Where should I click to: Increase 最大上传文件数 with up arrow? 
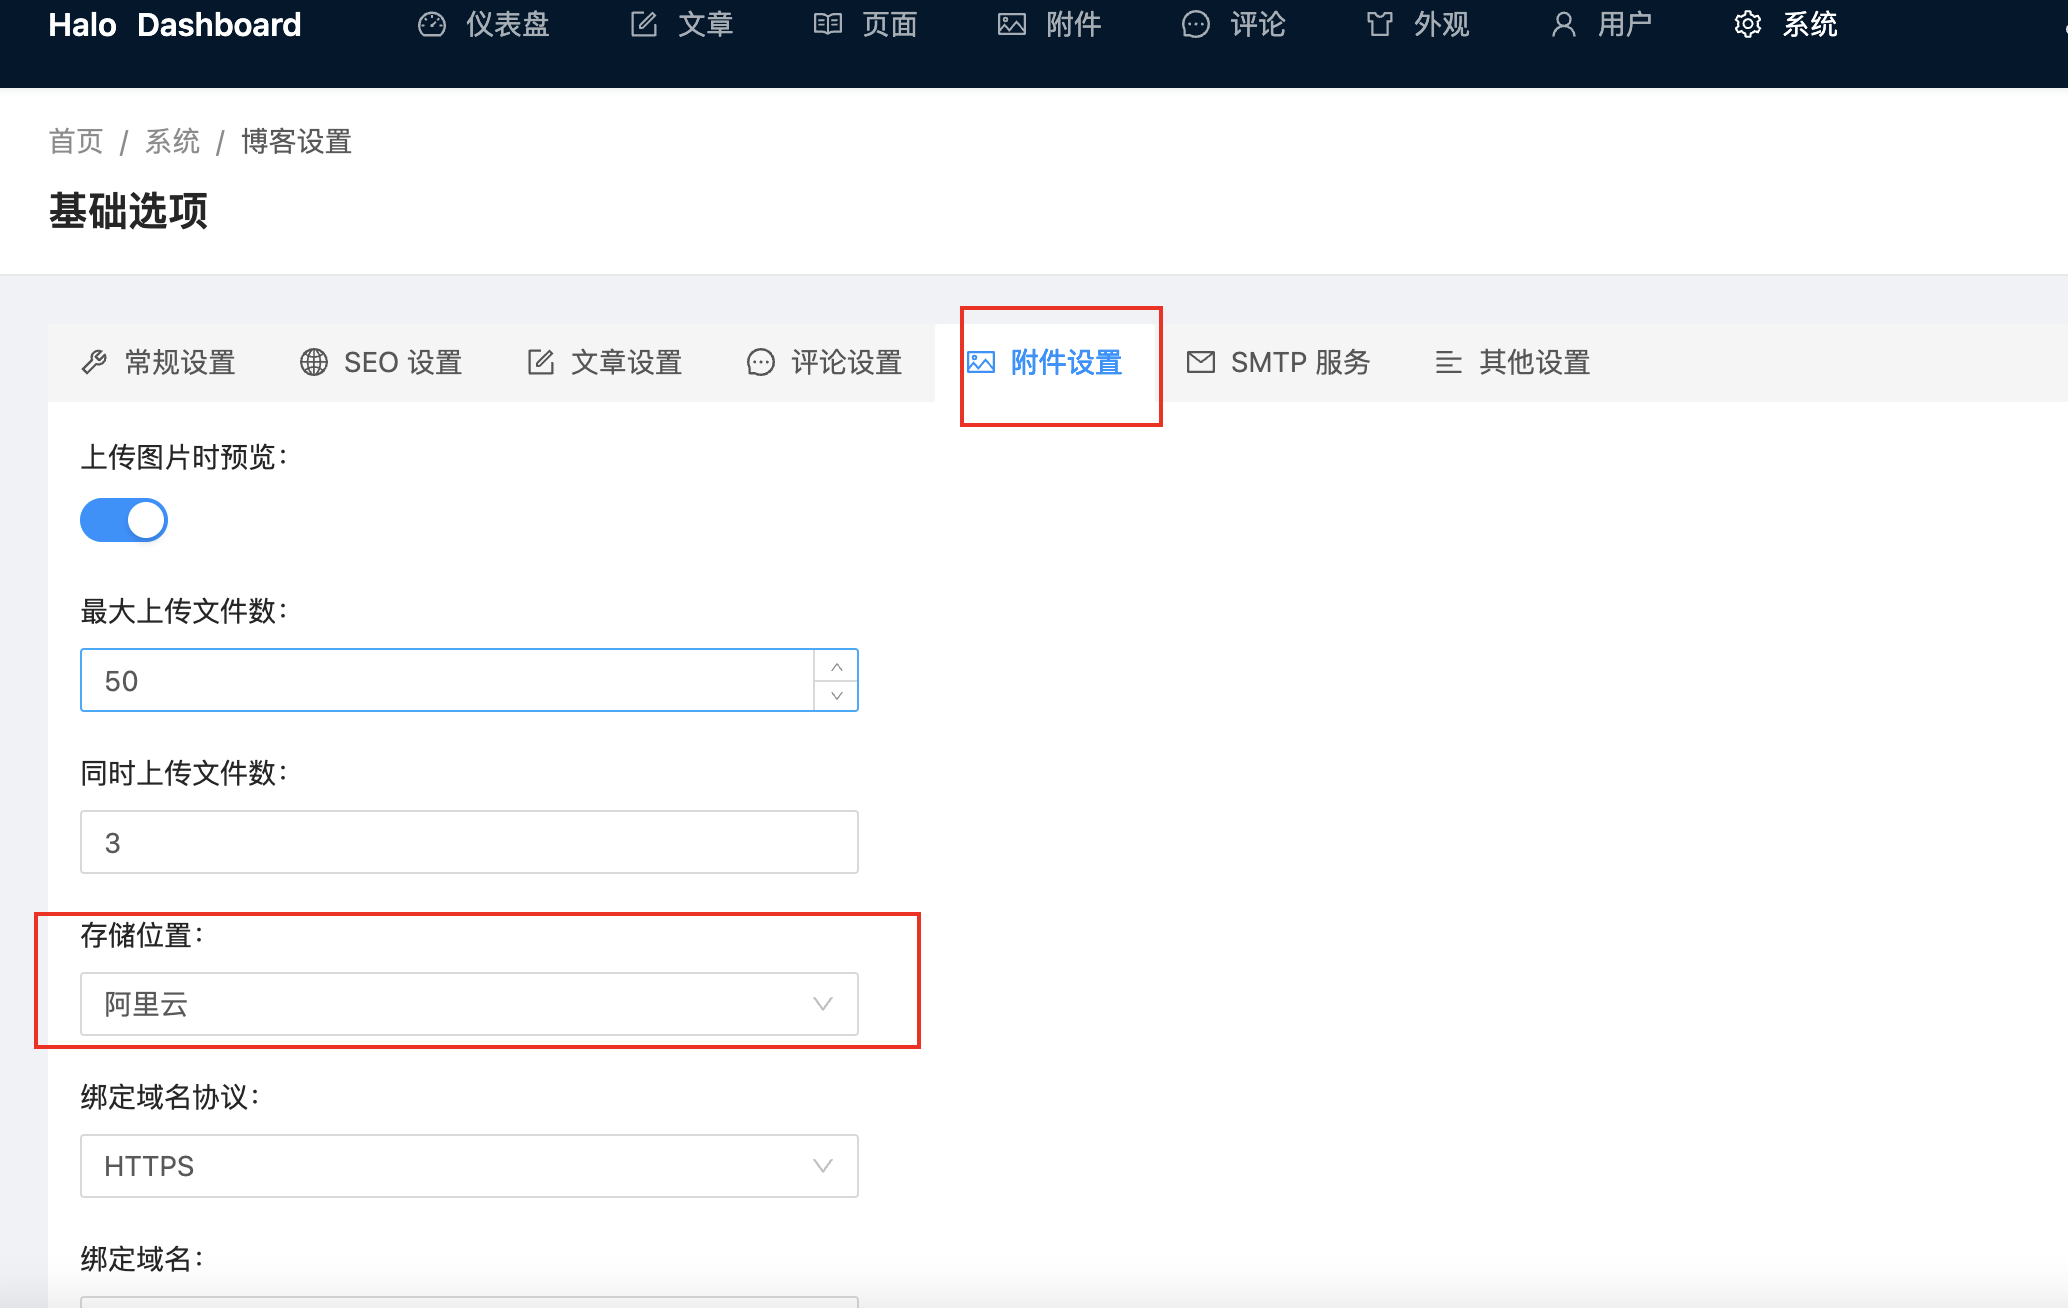click(x=837, y=666)
